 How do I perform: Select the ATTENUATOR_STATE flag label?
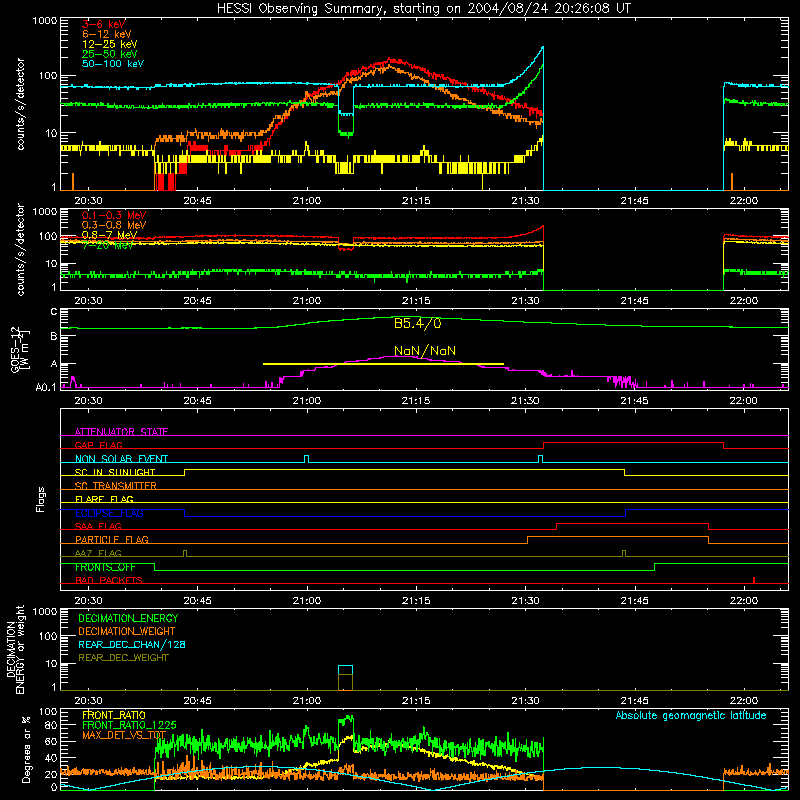click(x=121, y=432)
